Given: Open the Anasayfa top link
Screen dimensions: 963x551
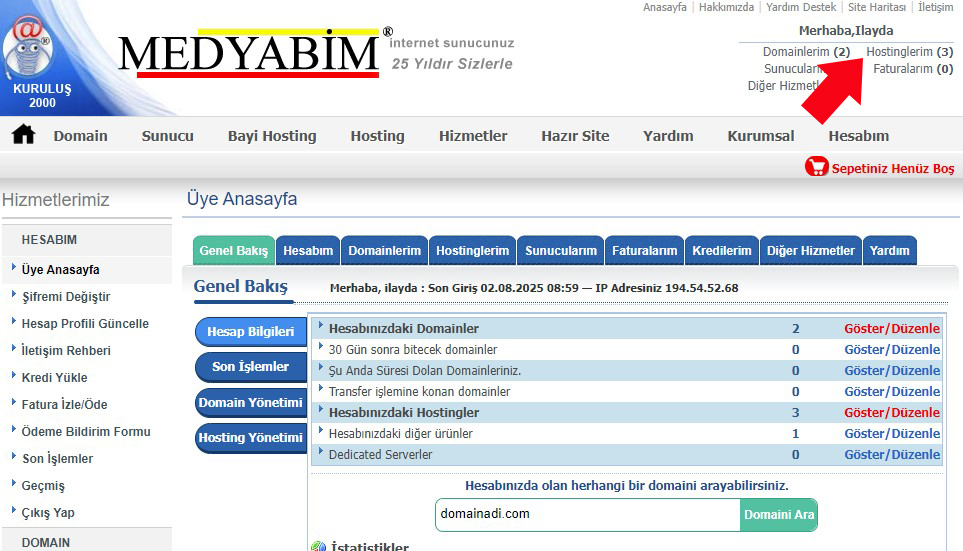Looking at the screenshot, I should [665, 7].
